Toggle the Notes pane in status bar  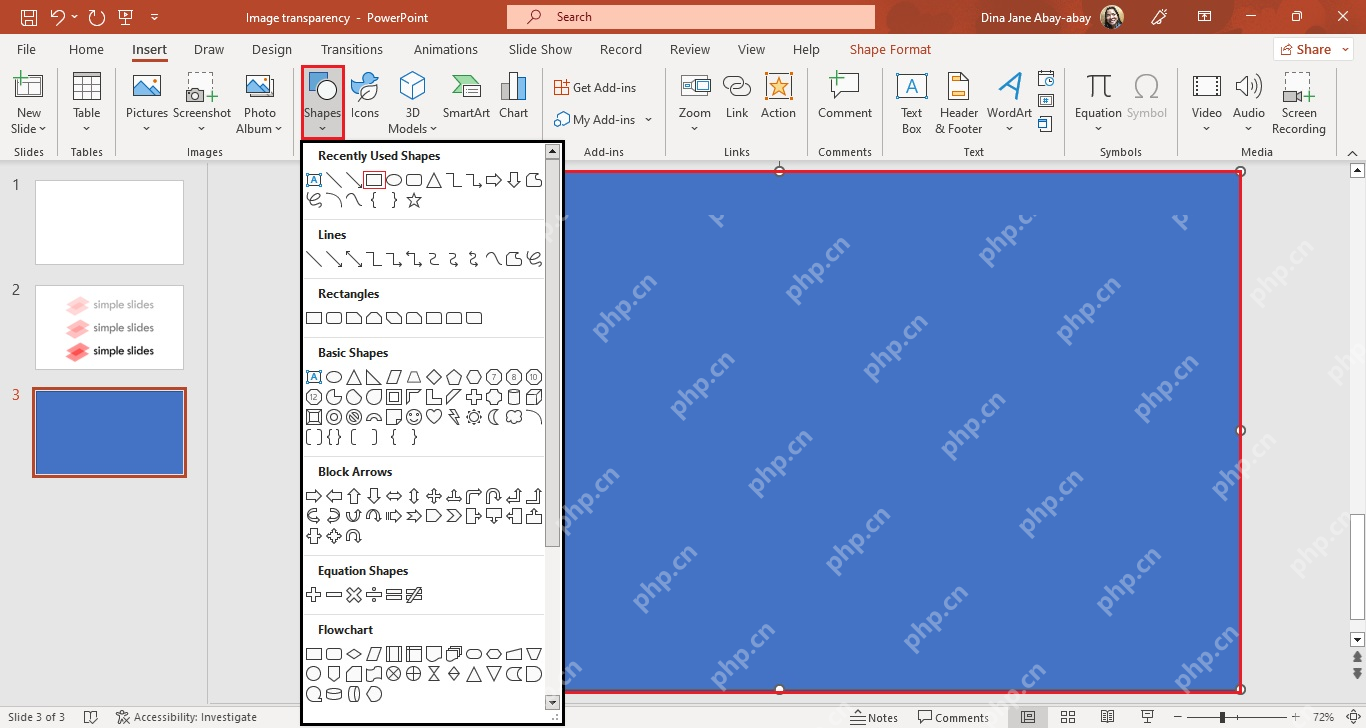874,717
